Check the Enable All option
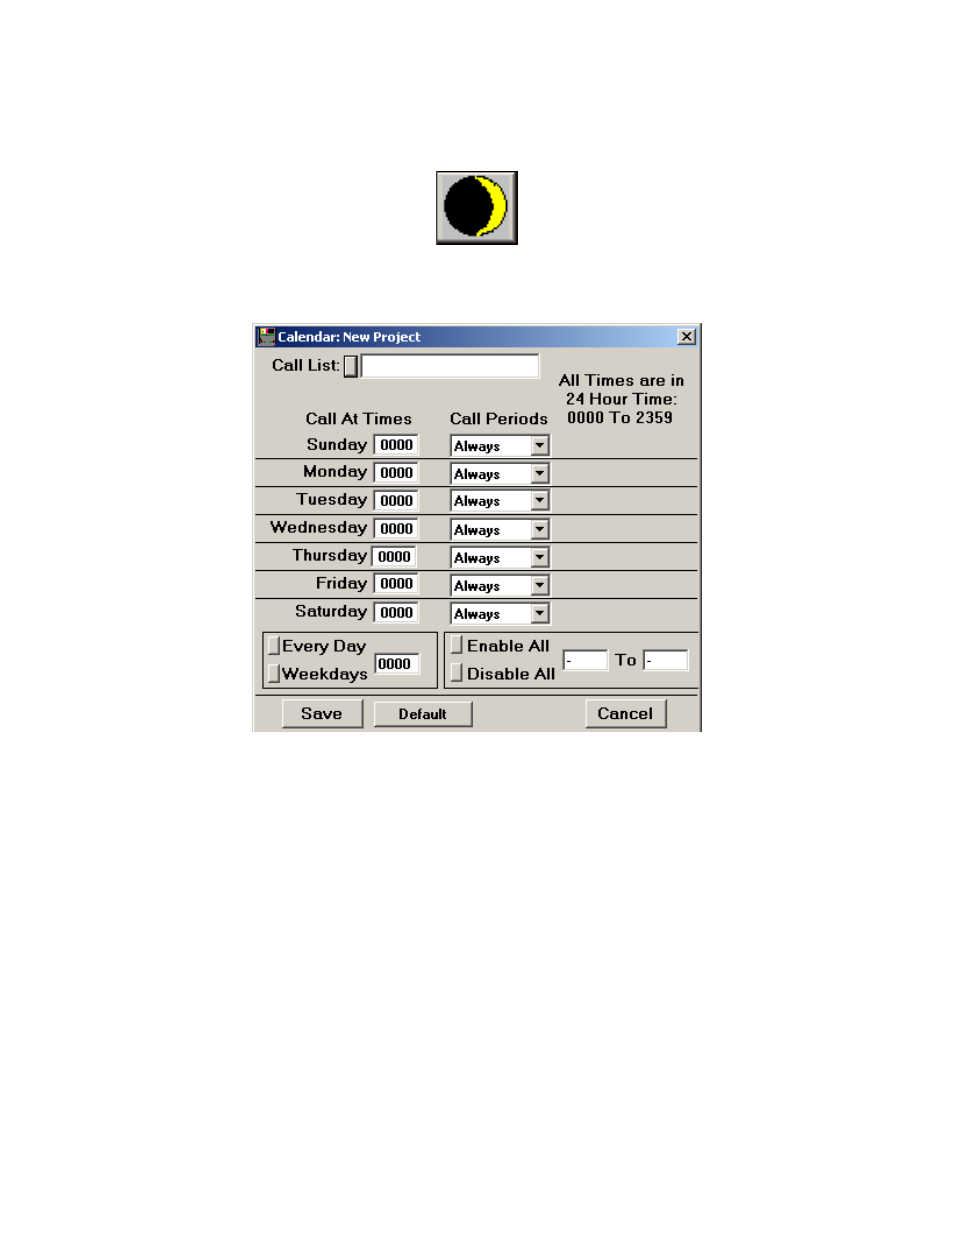 (x=456, y=646)
